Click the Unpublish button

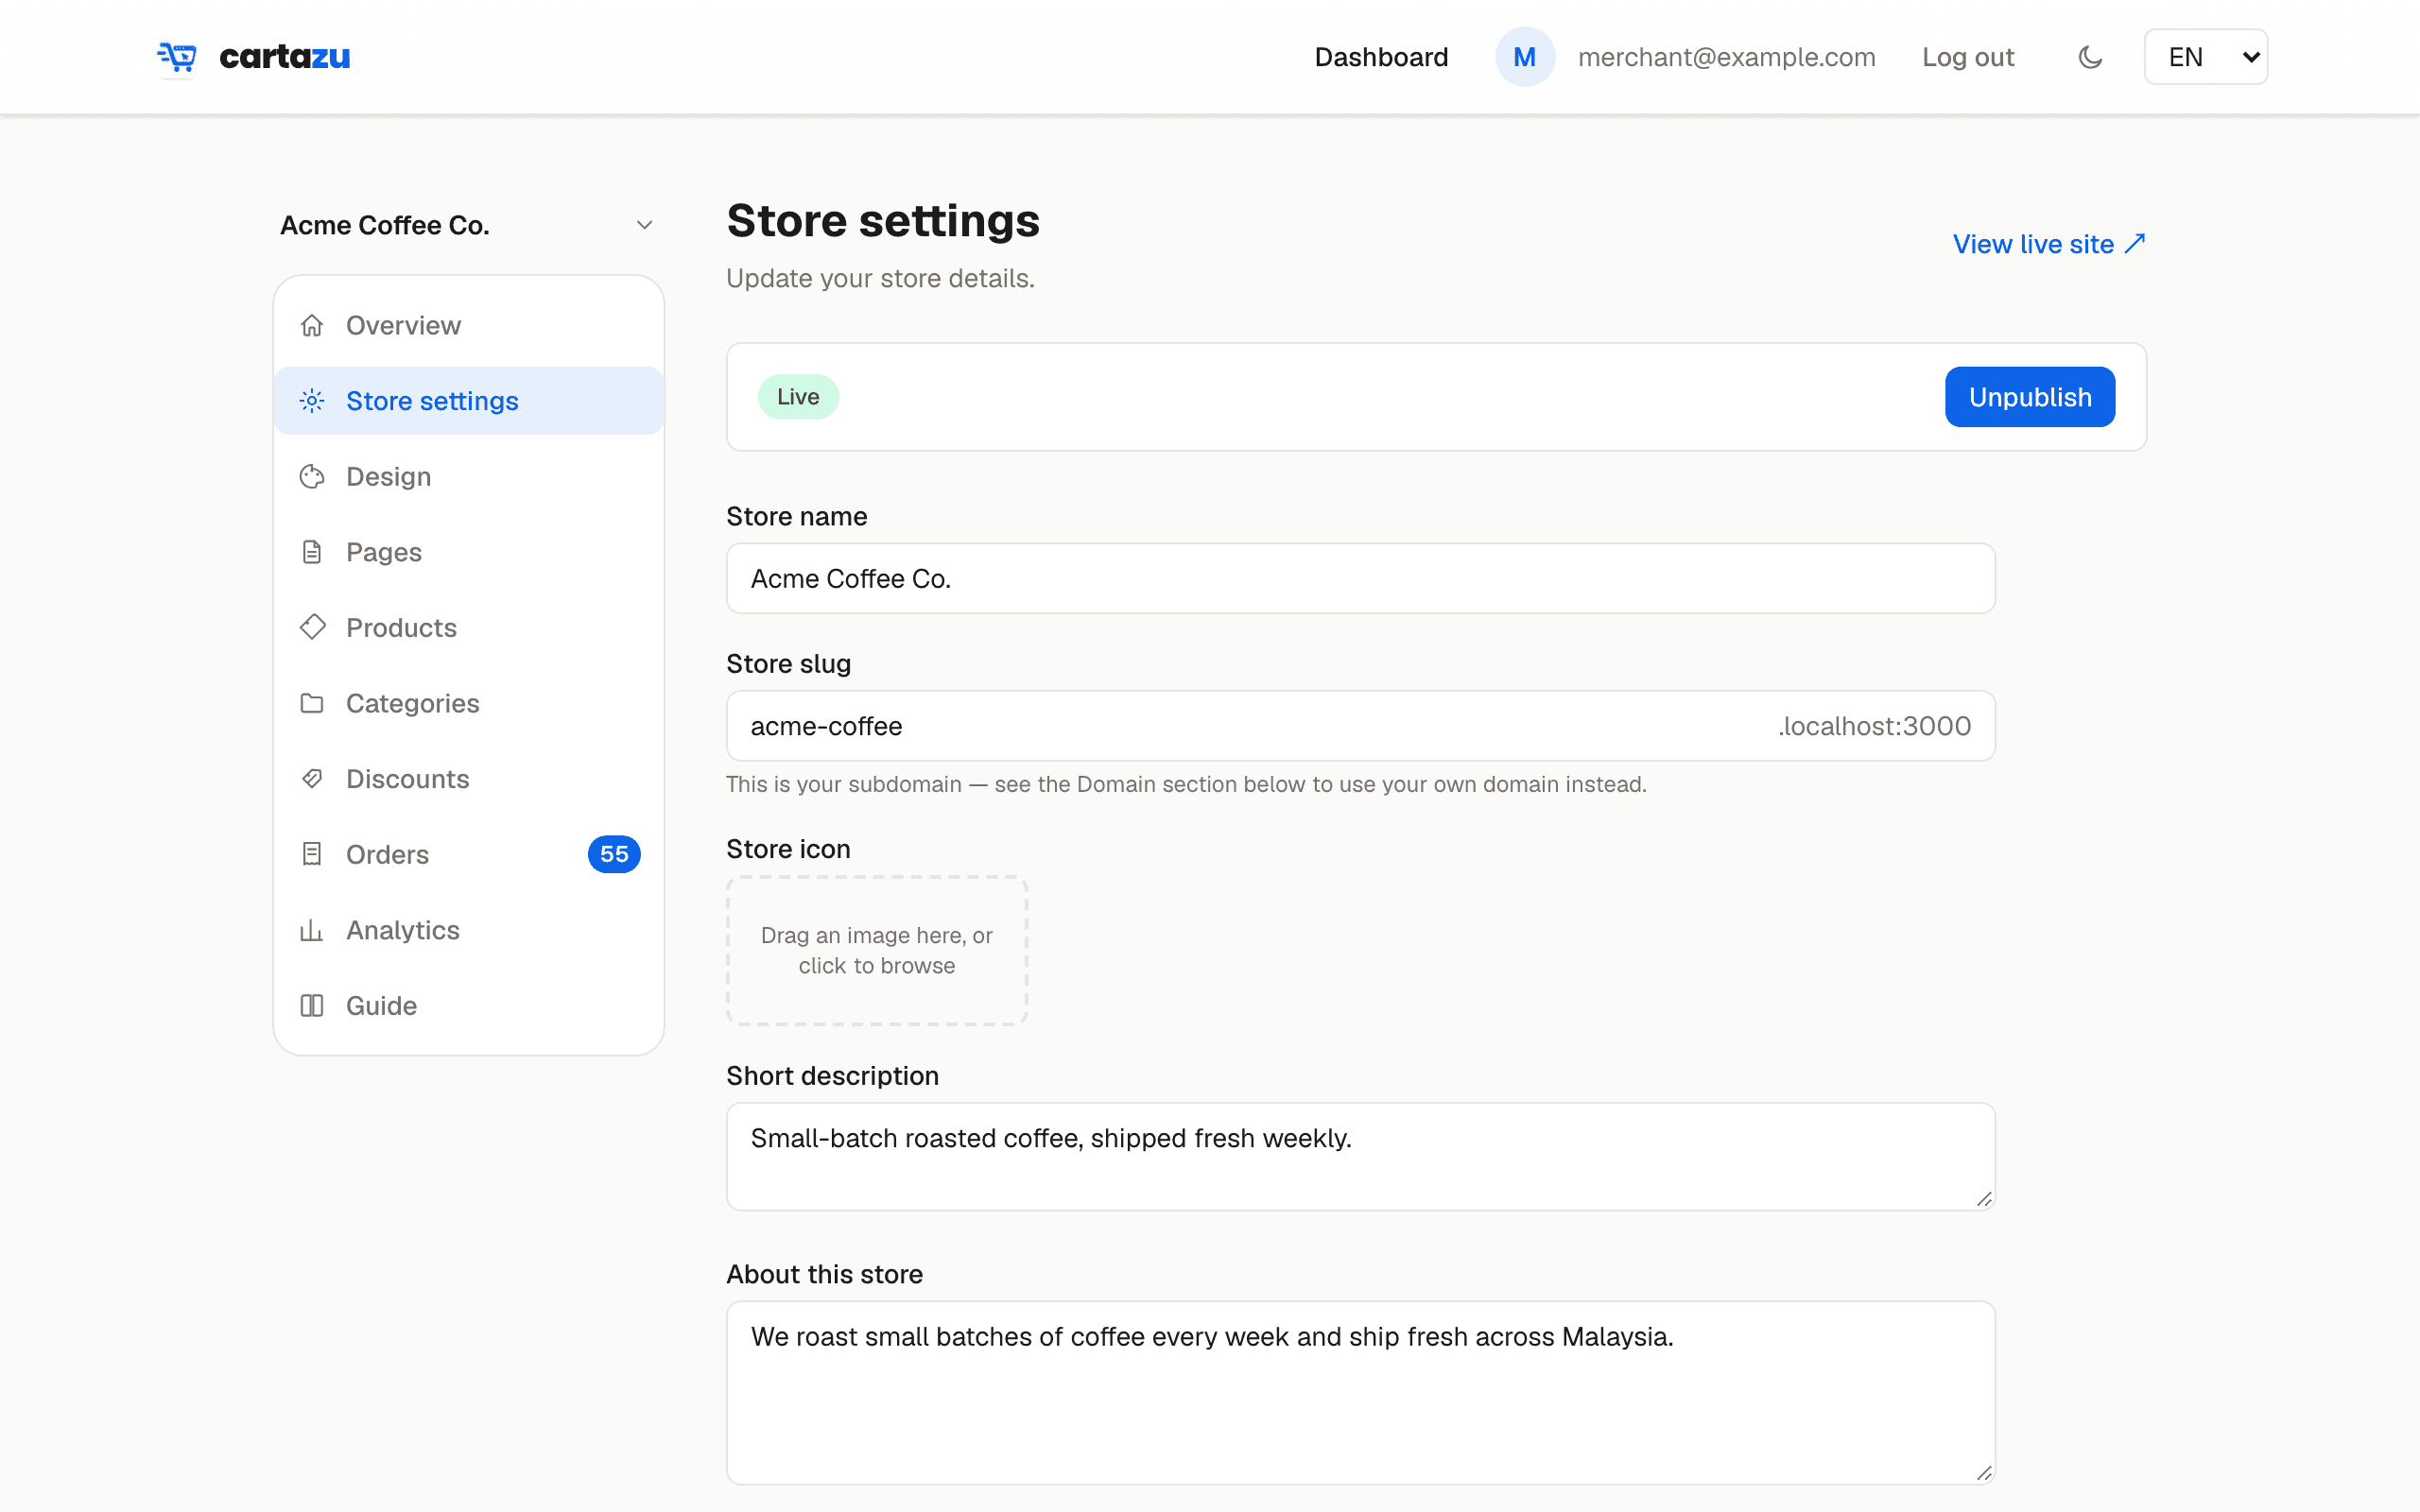(2030, 397)
